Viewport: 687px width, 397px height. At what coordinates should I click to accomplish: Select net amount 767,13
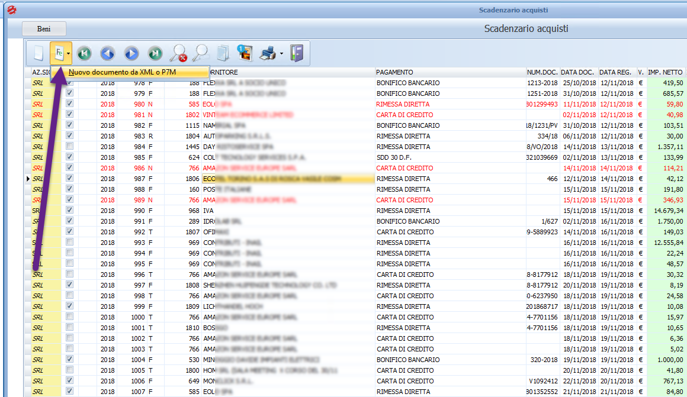[673, 381]
